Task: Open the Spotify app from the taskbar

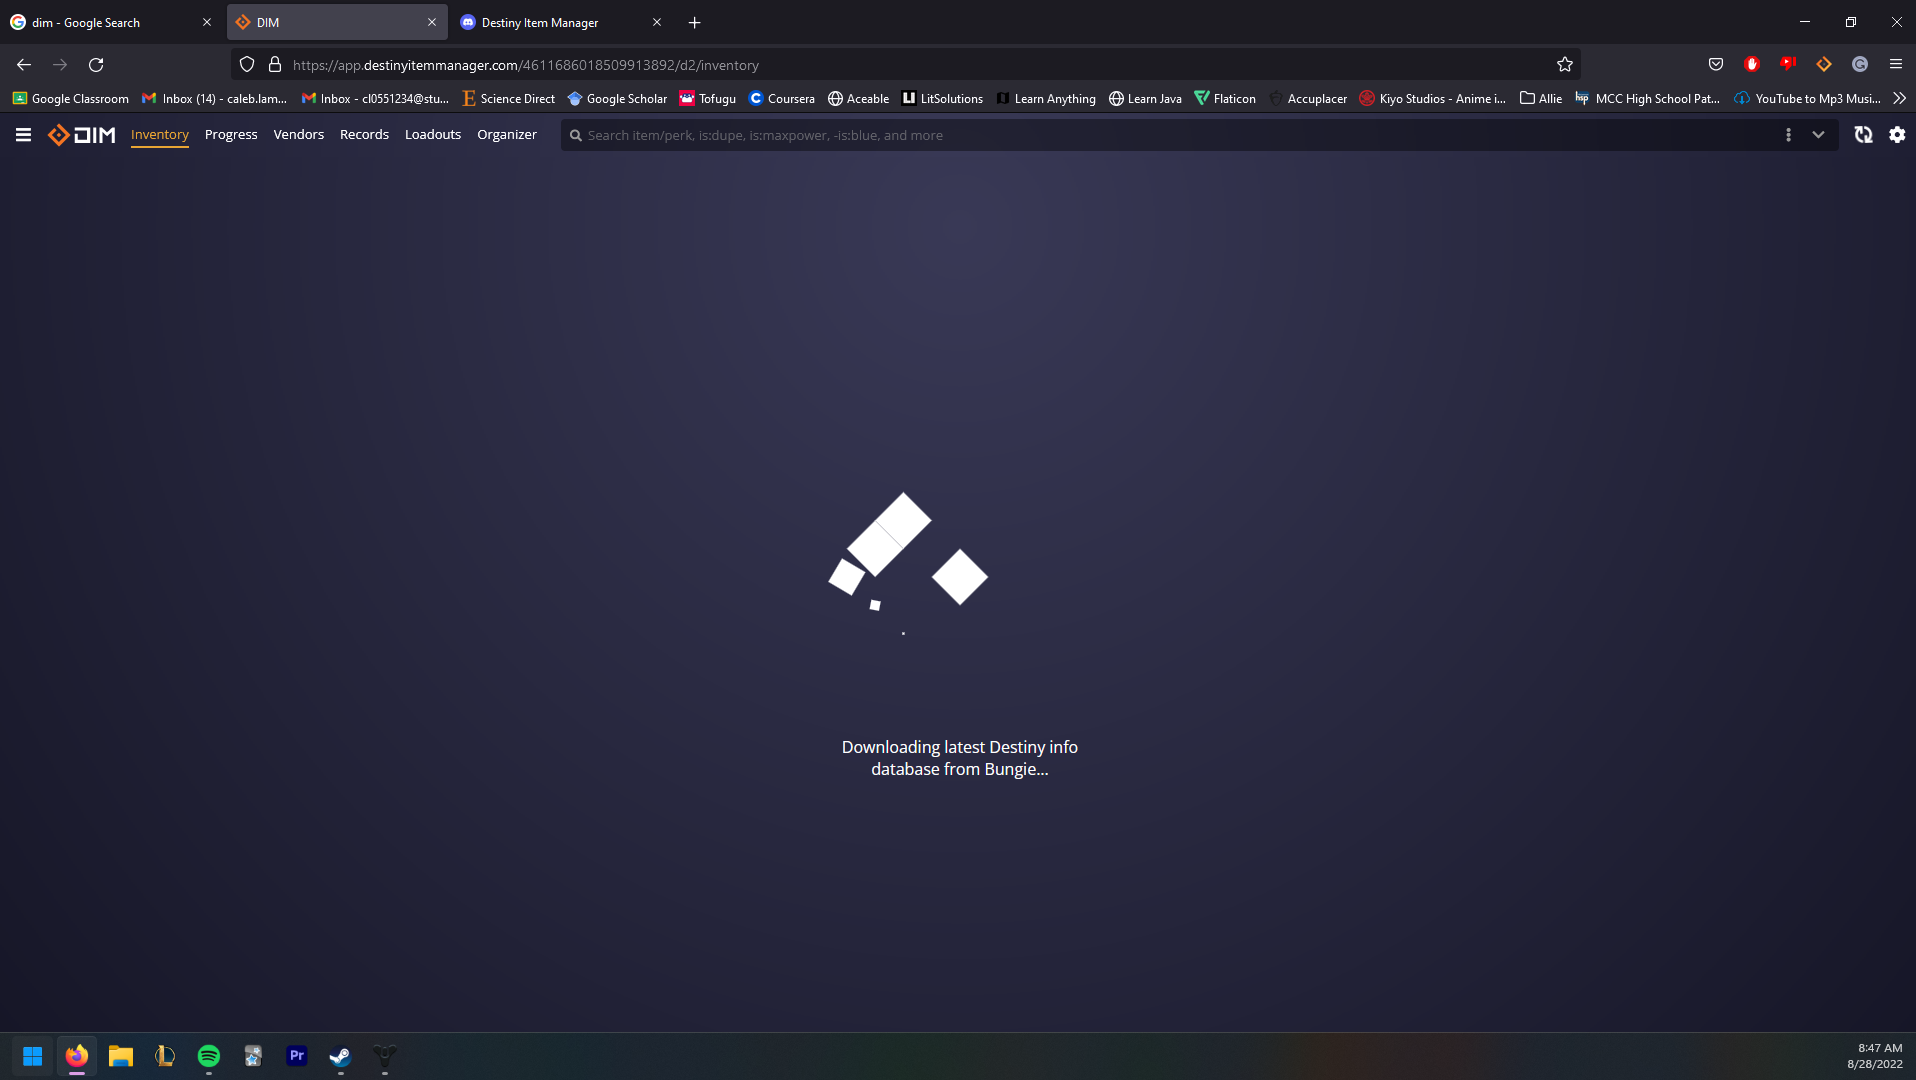Action: (208, 1056)
